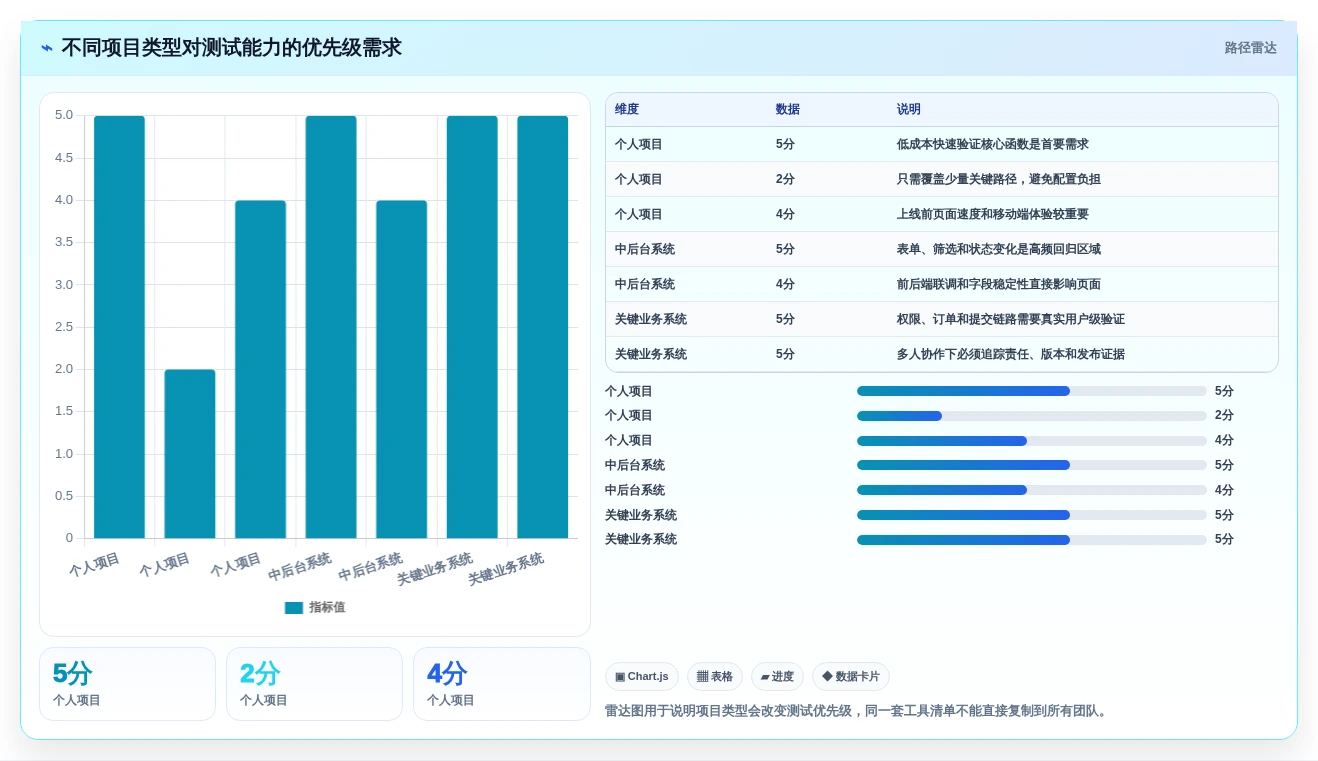Image resolution: width=1318 pixels, height=761 pixels.
Task: Click the 2分 cell in the table's 数据 column
Action: 785,179
